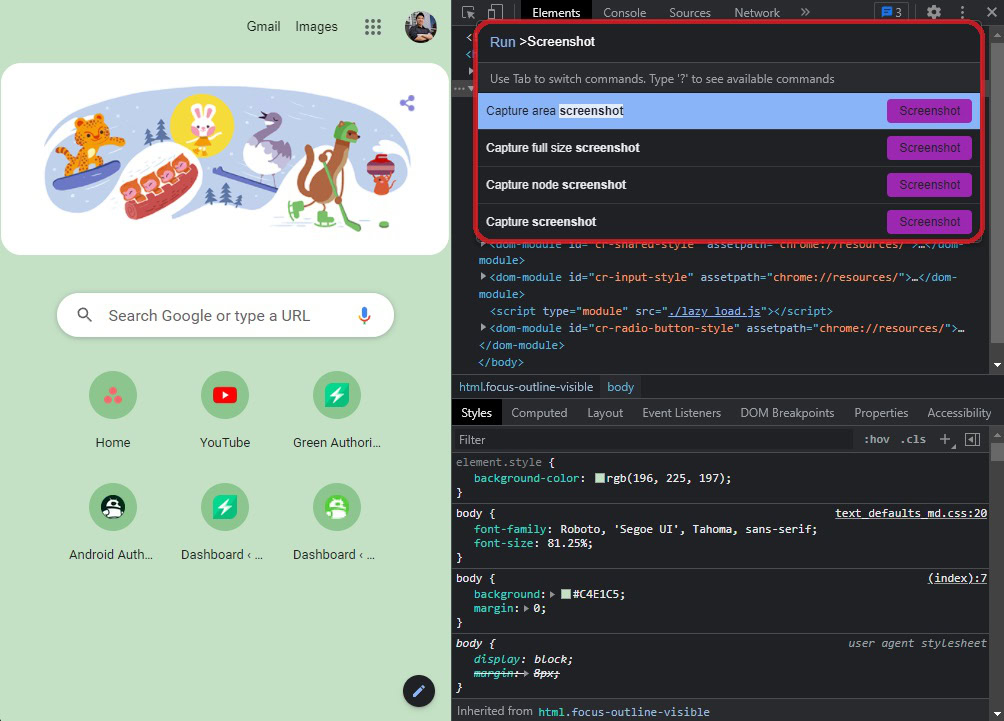Toggle element state :hov

(x=877, y=439)
